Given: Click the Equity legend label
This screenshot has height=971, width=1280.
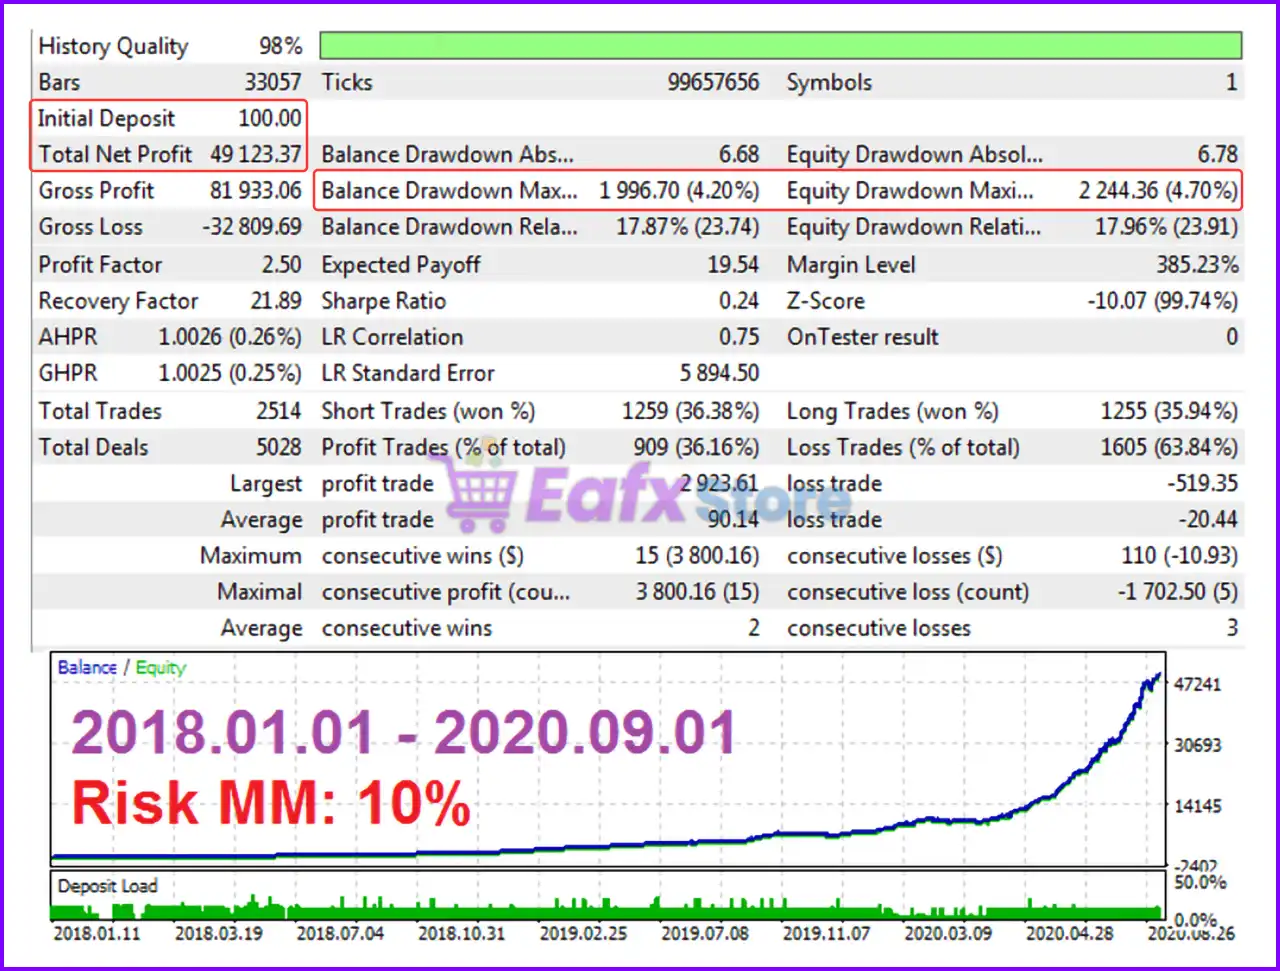Looking at the screenshot, I should coord(161,667).
